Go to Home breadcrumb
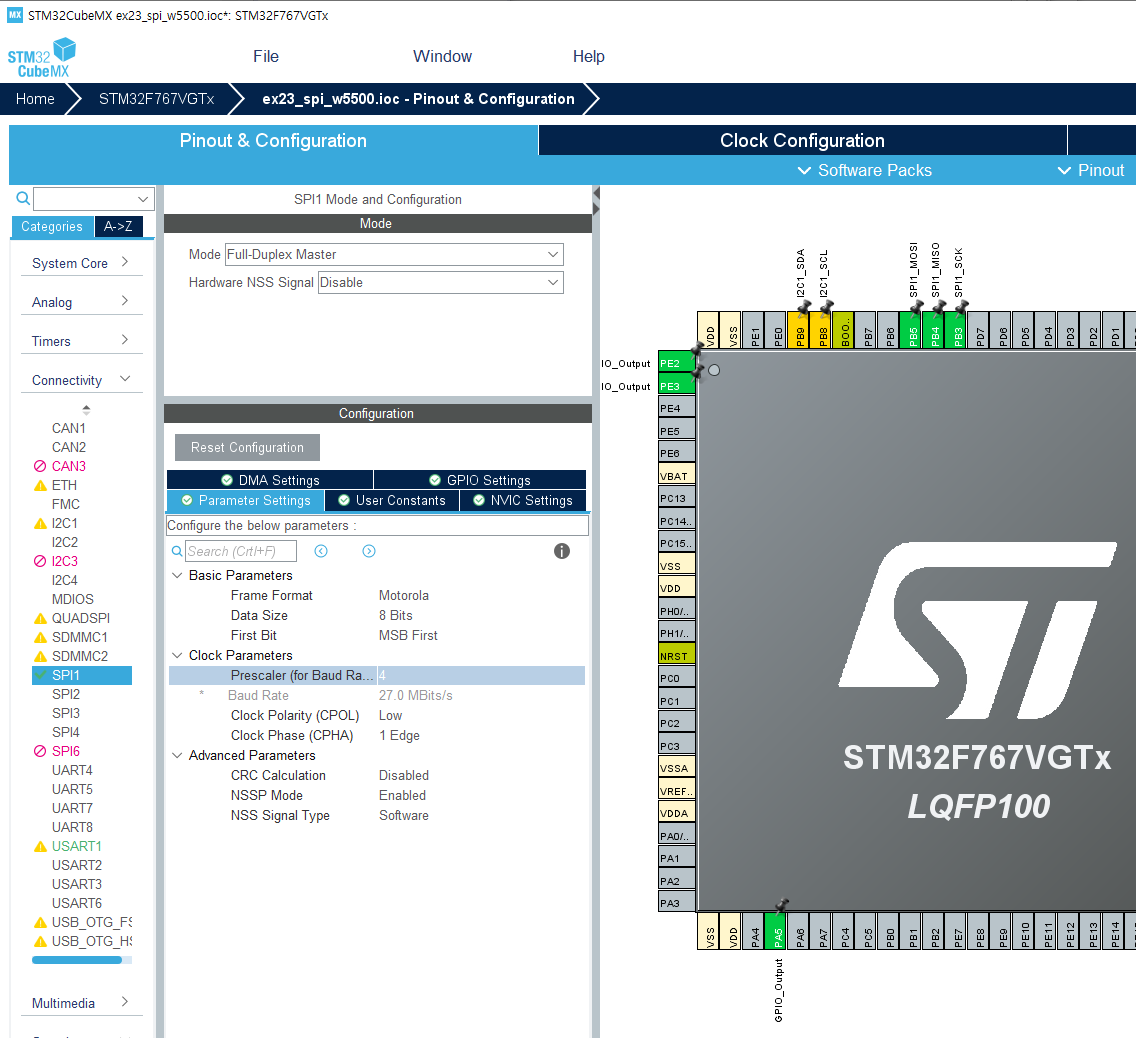The image size is (1136, 1038). pyautogui.click(x=35, y=99)
